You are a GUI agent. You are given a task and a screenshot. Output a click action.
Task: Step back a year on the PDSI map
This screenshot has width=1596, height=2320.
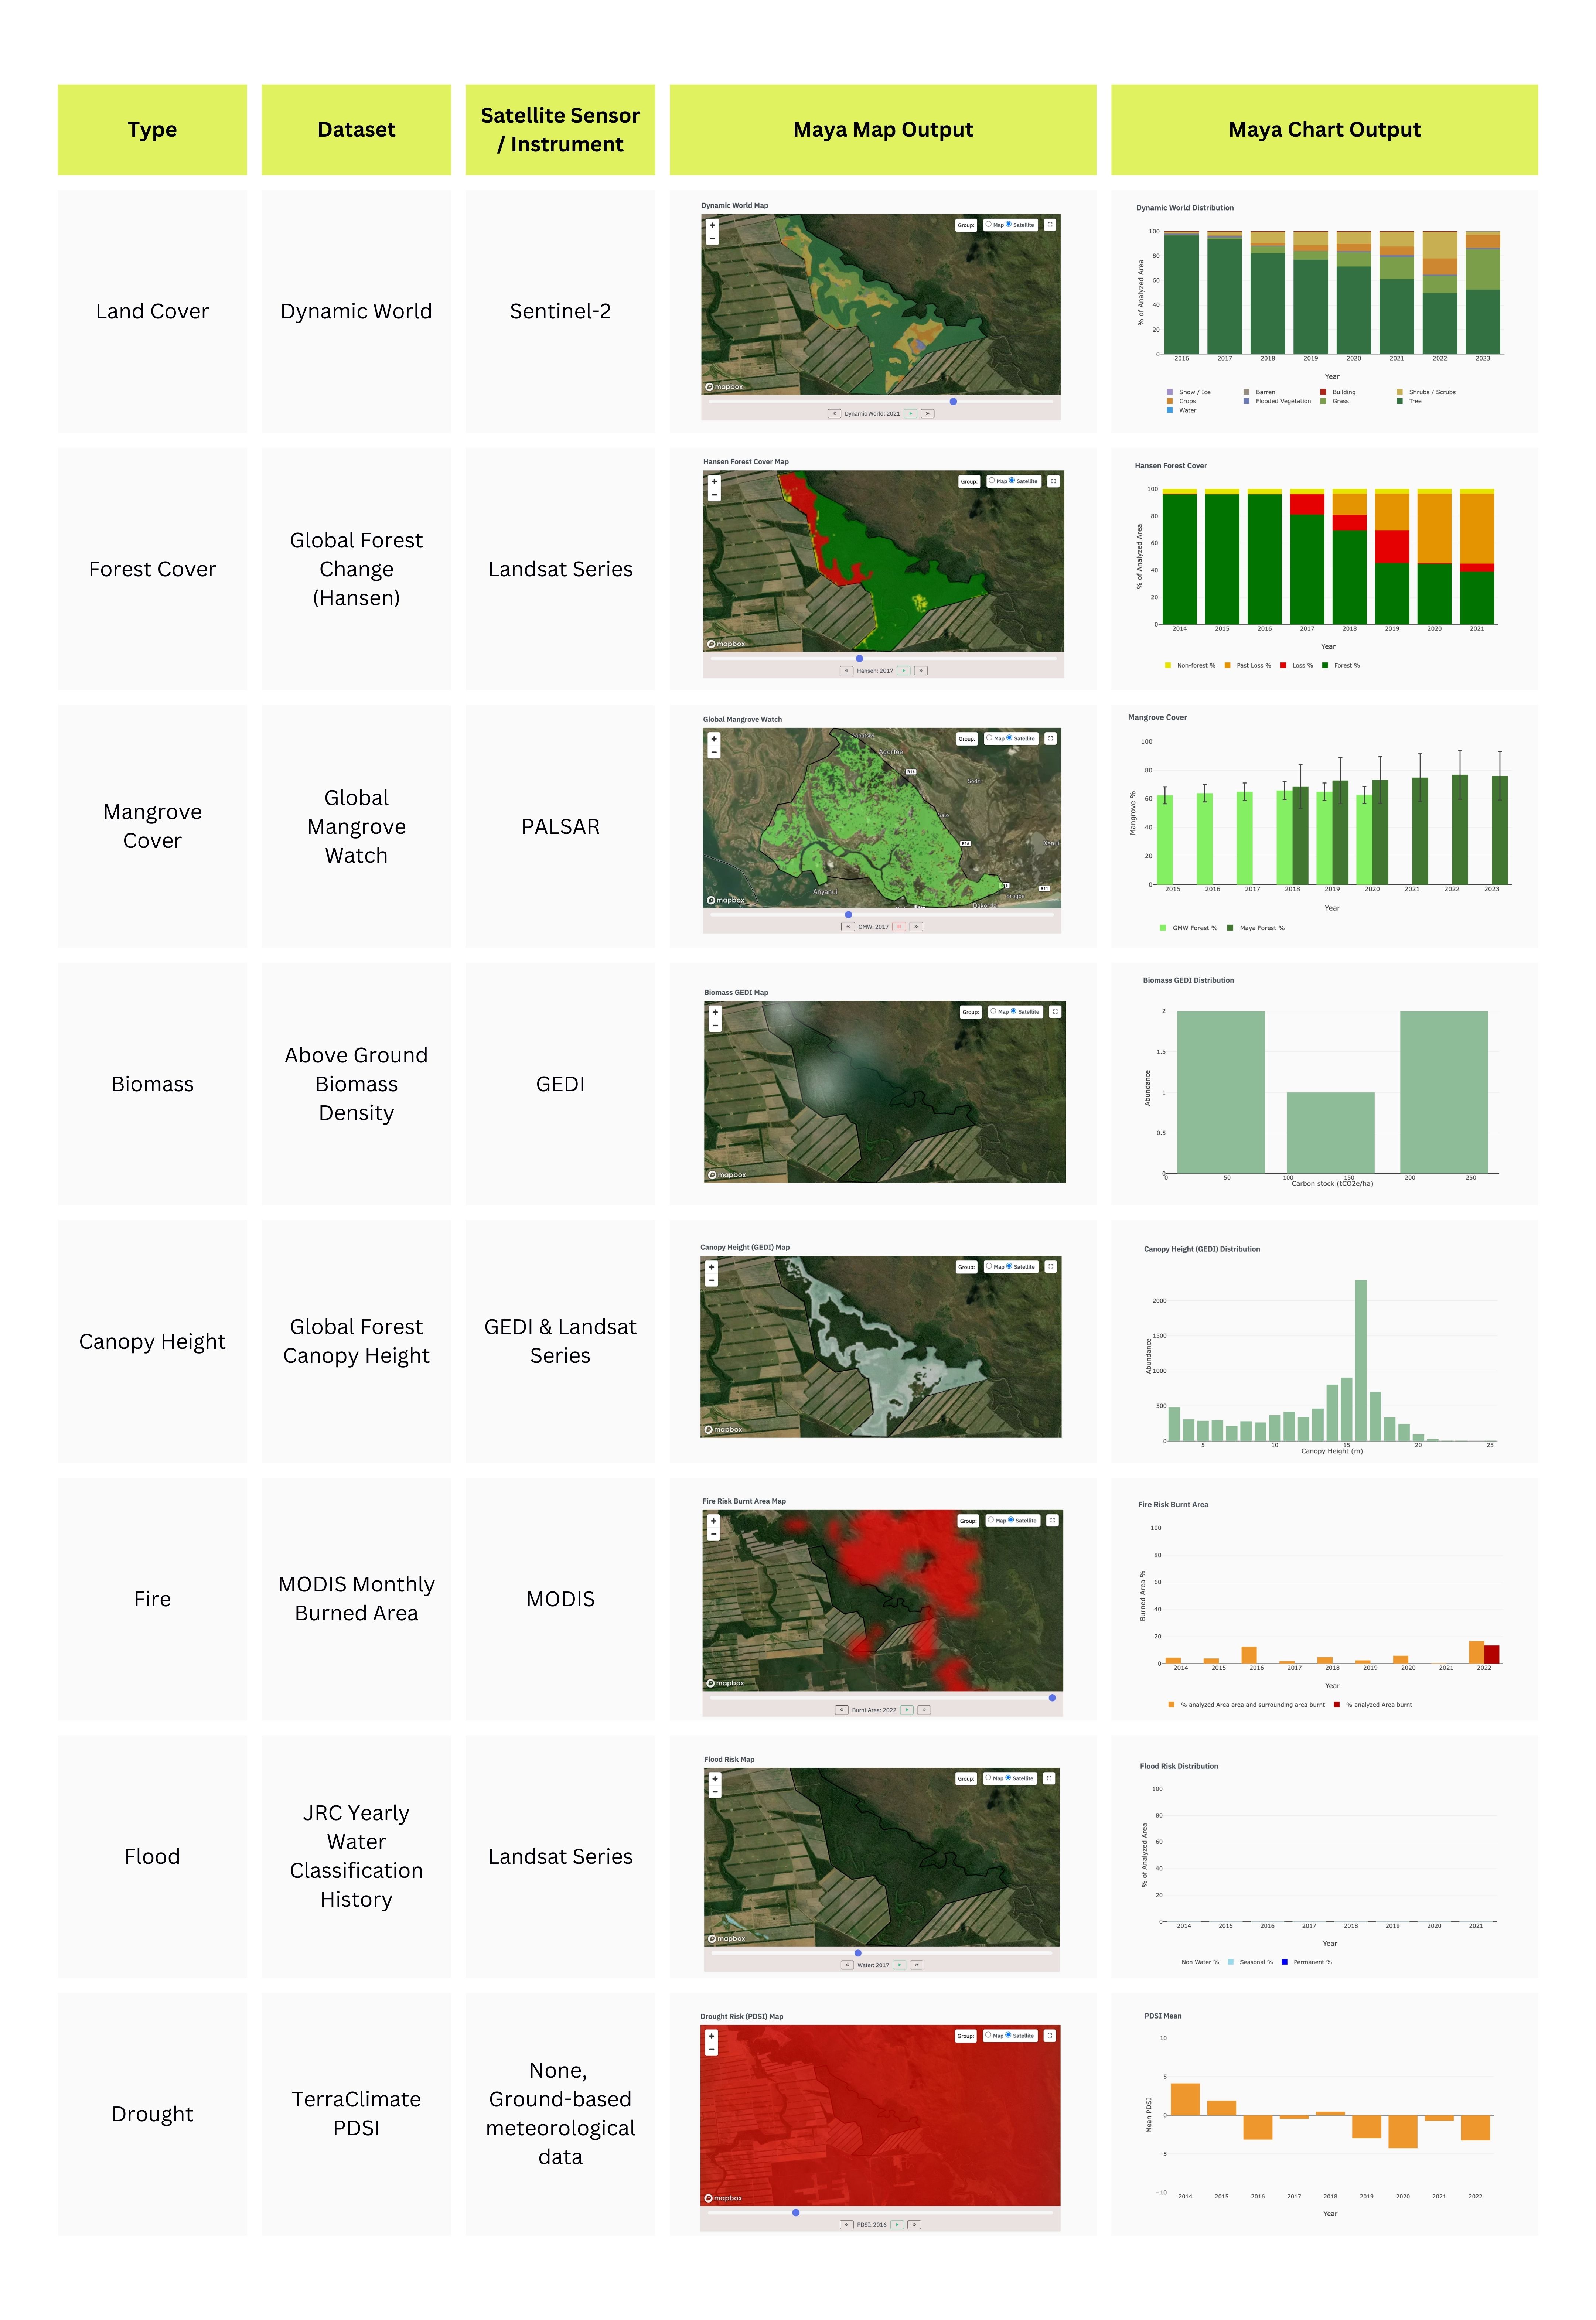(x=847, y=2225)
